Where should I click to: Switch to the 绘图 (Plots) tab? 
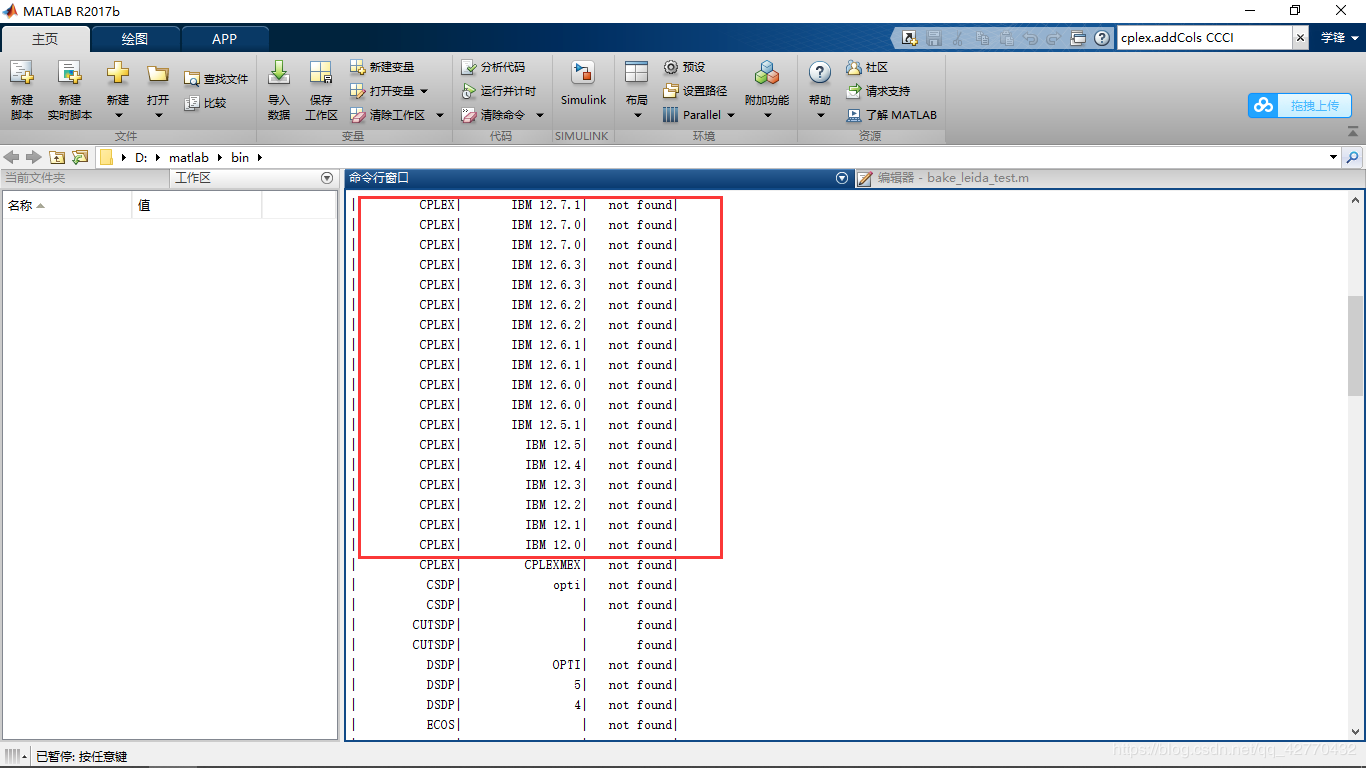tap(135, 39)
